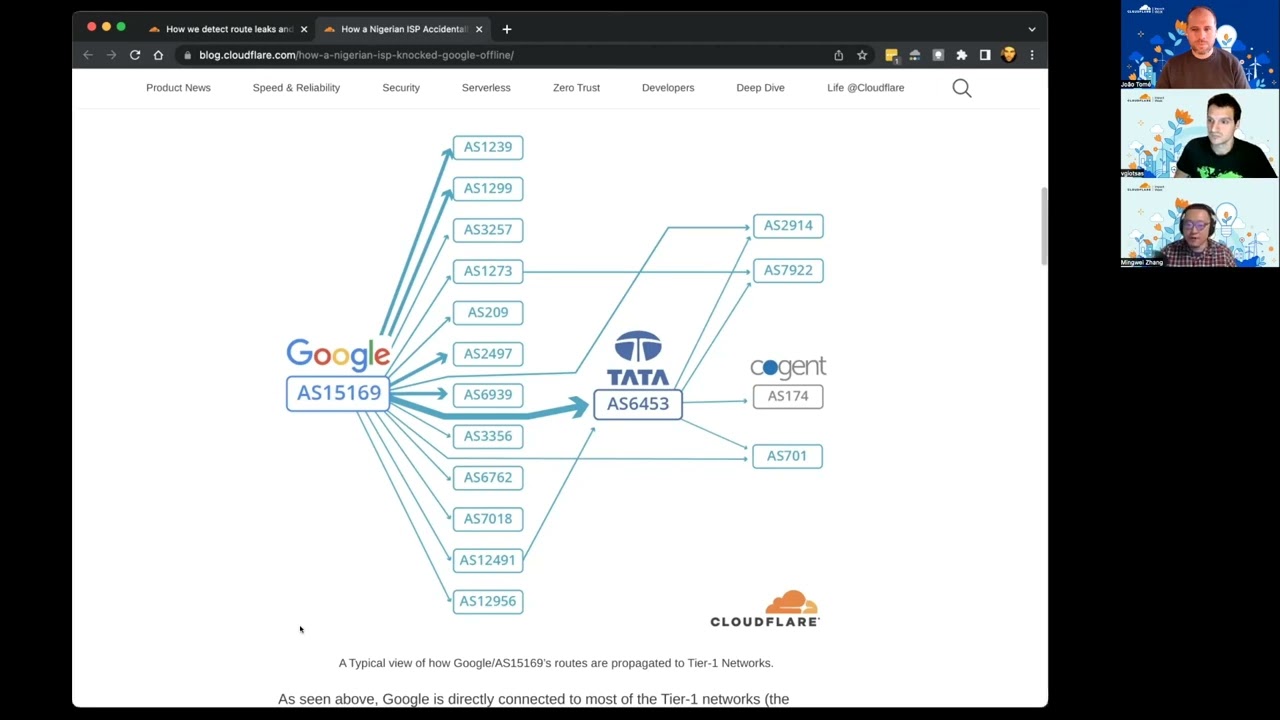The width and height of the screenshot is (1280, 720).
Task: Select the 'How a Nigerian ISP Accidentally' tab
Action: (x=403, y=29)
